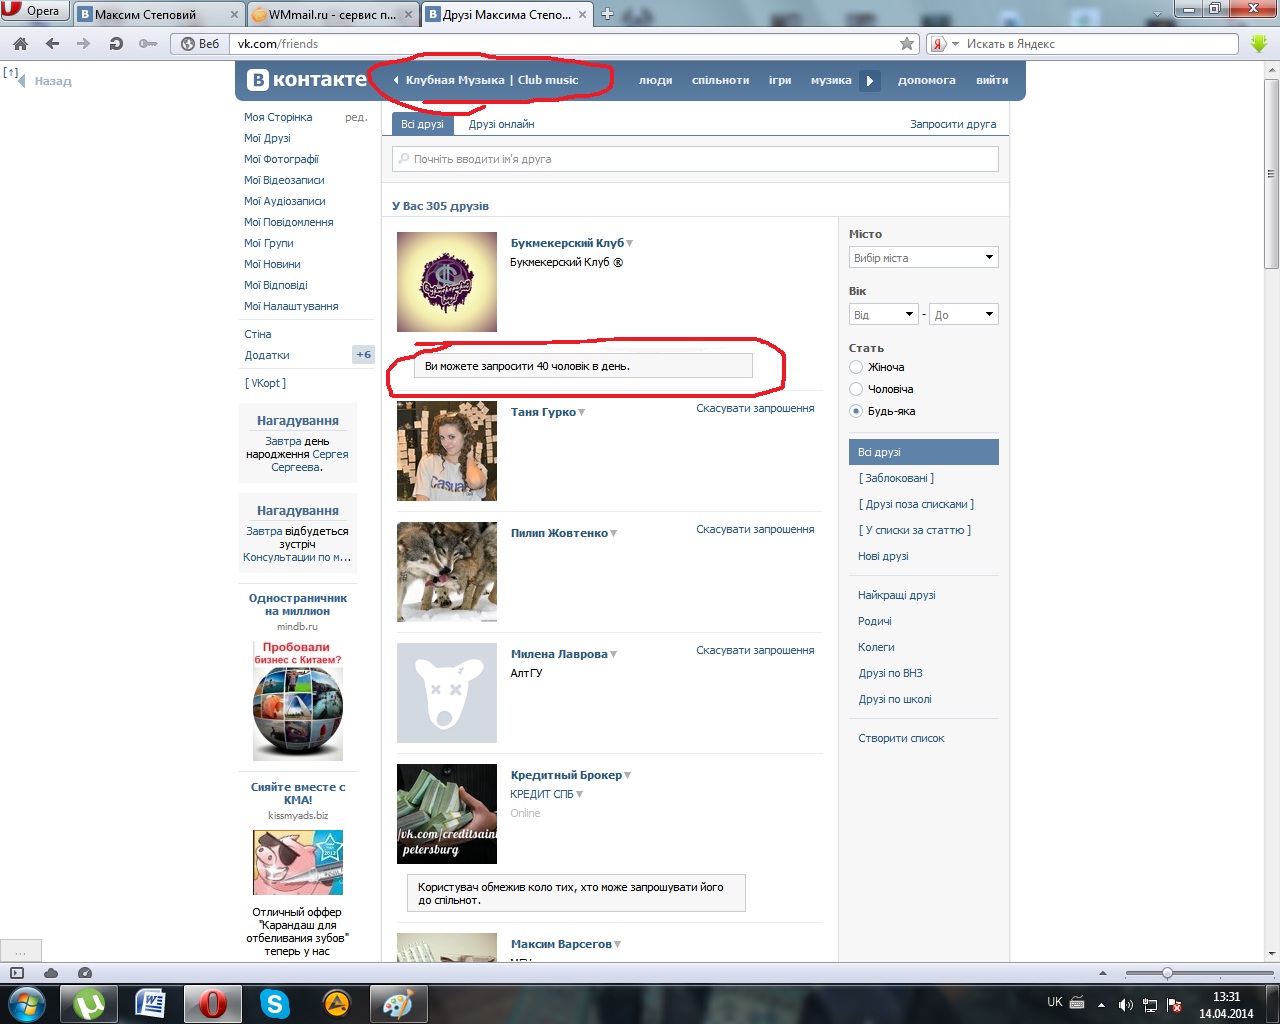Open the password wand key icon
Screen dimensions: 1280x1024
tap(147, 44)
